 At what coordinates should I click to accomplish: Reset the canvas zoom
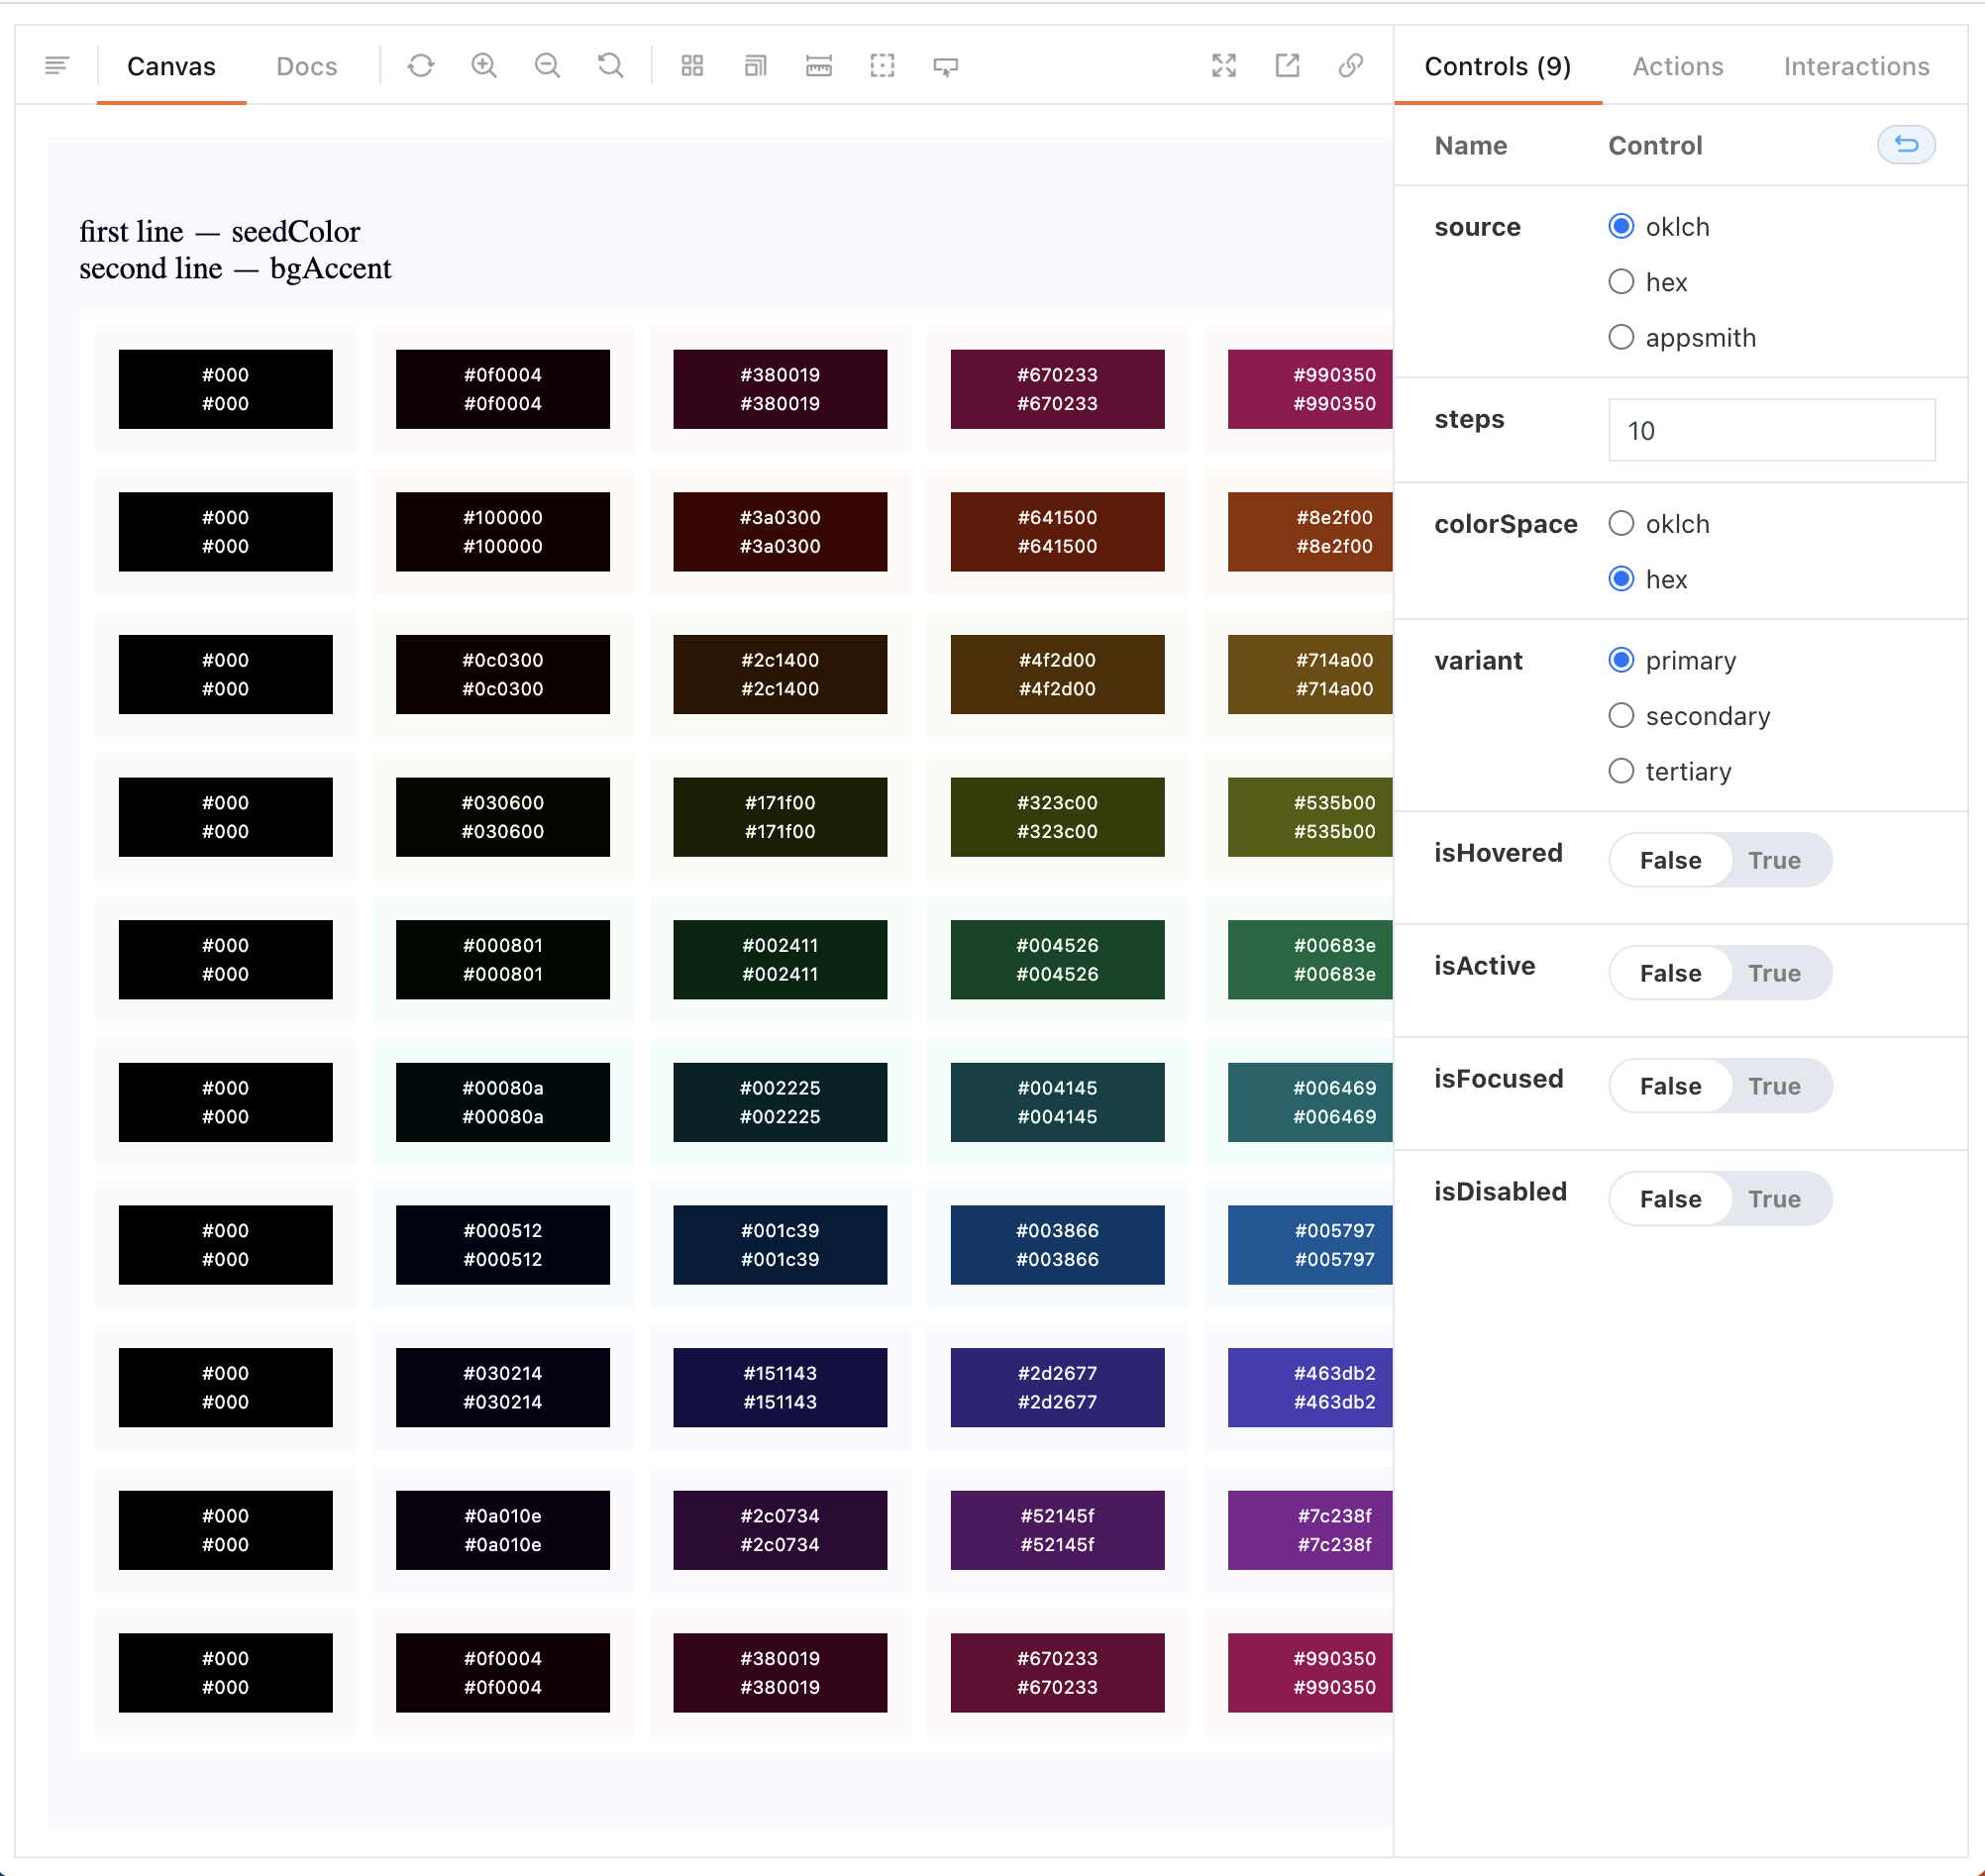click(610, 66)
